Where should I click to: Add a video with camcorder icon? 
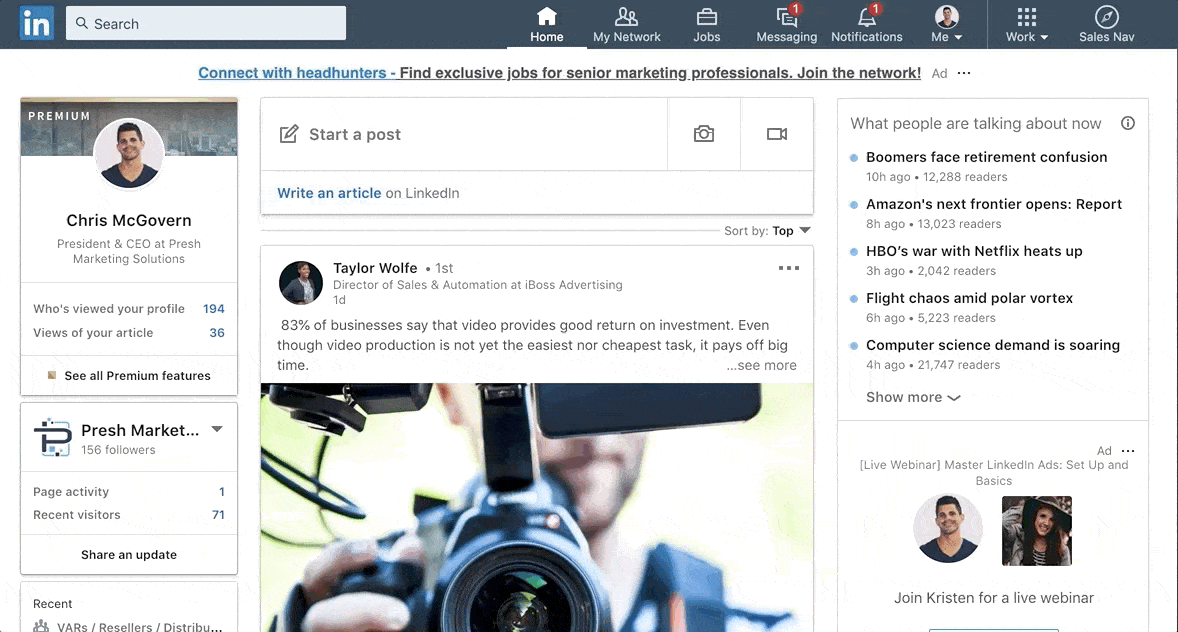click(777, 134)
